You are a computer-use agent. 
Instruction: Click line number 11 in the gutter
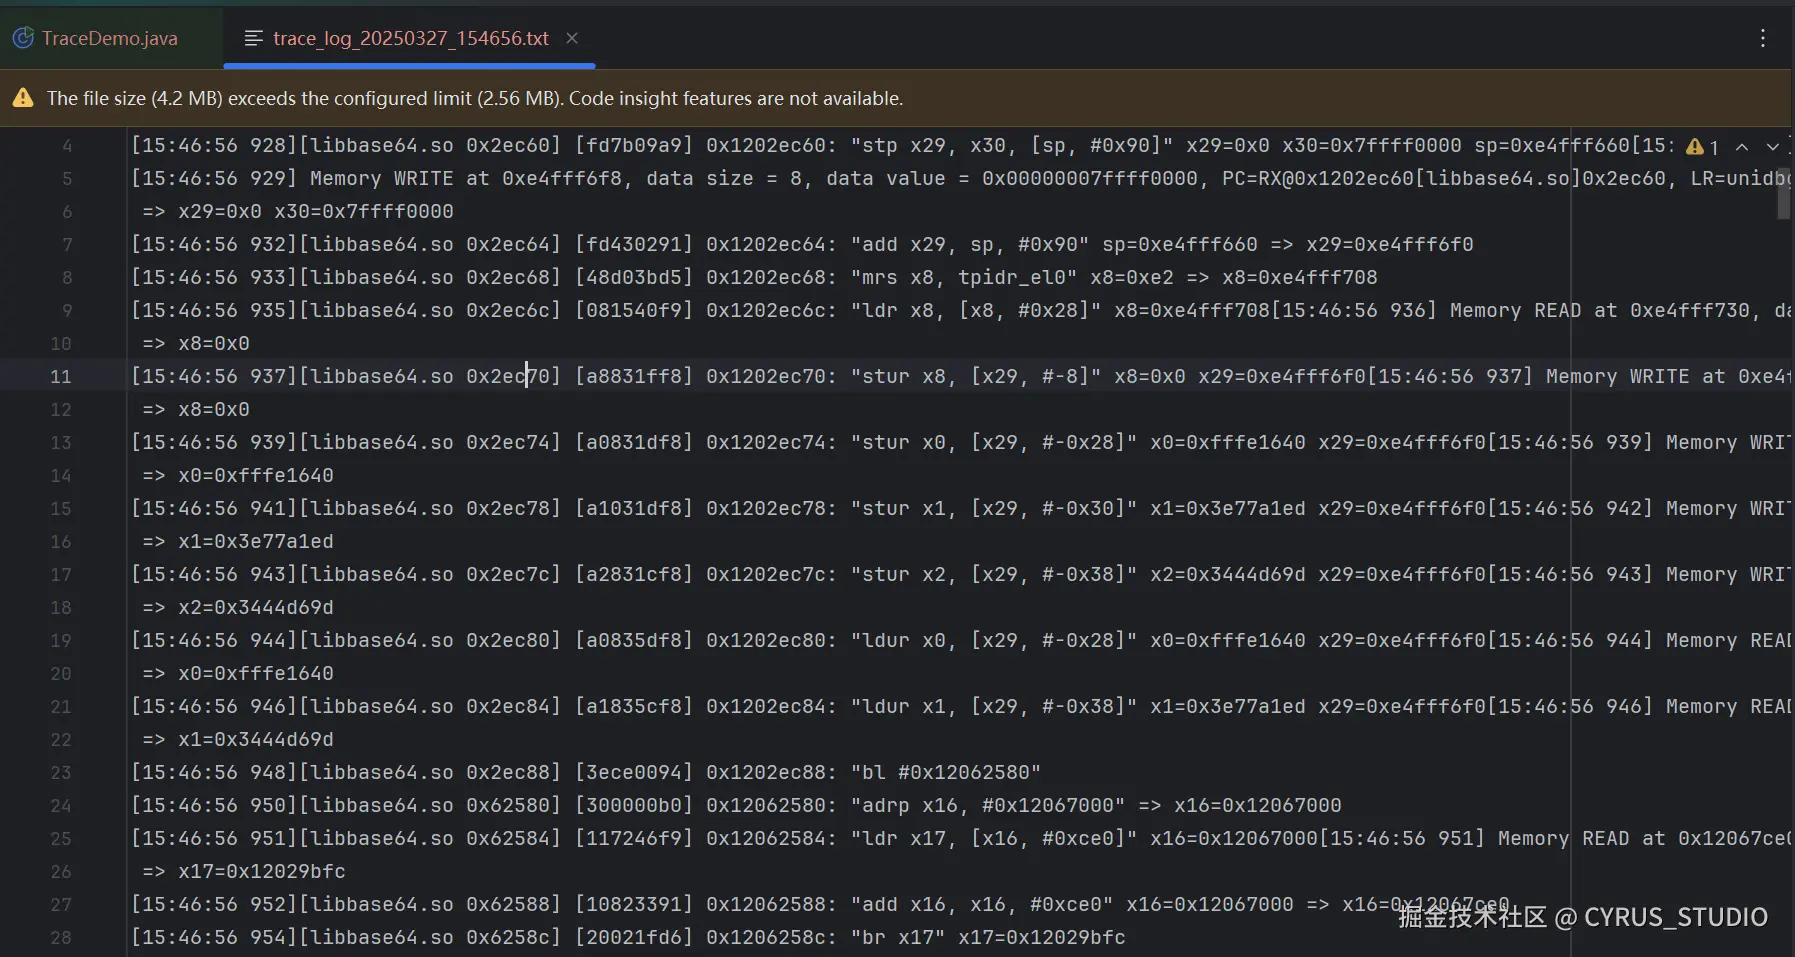tap(61, 376)
